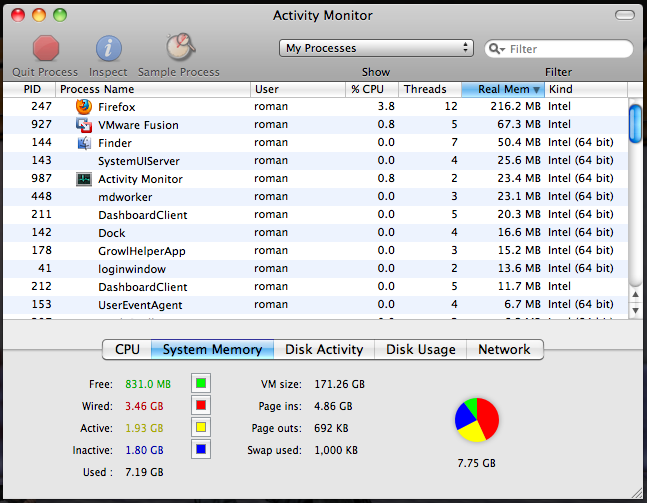Sort by % CPU column header
The width and height of the screenshot is (647, 503).
[372, 90]
